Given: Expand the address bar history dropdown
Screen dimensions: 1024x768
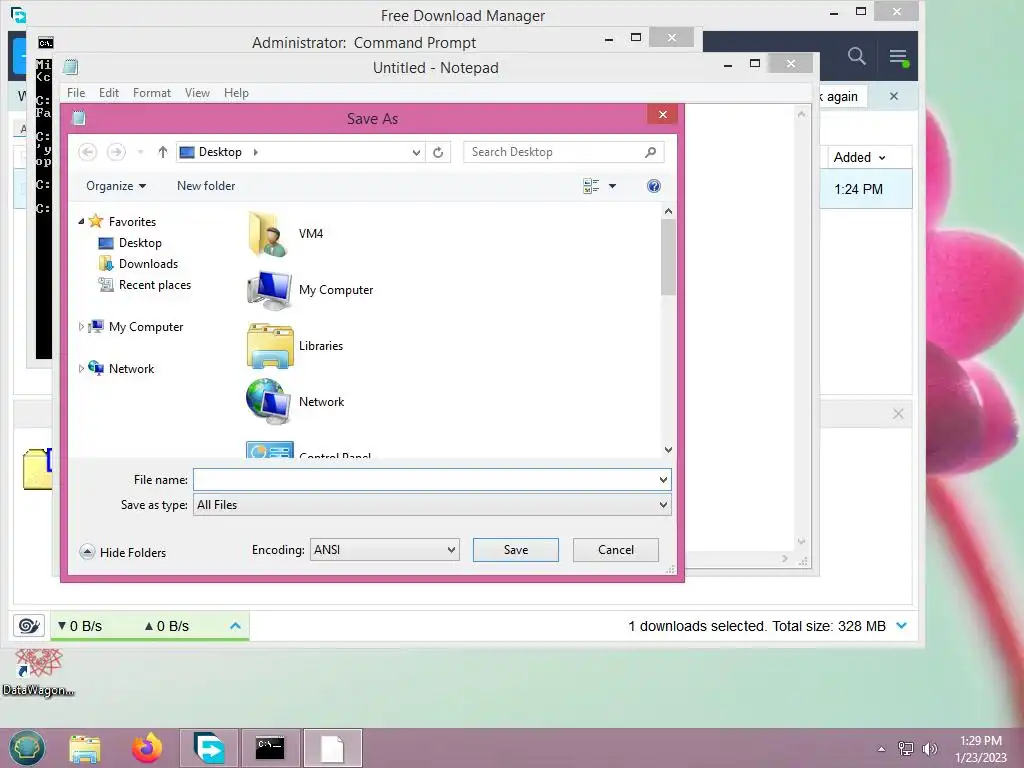Looking at the screenshot, I should coord(416,153).
